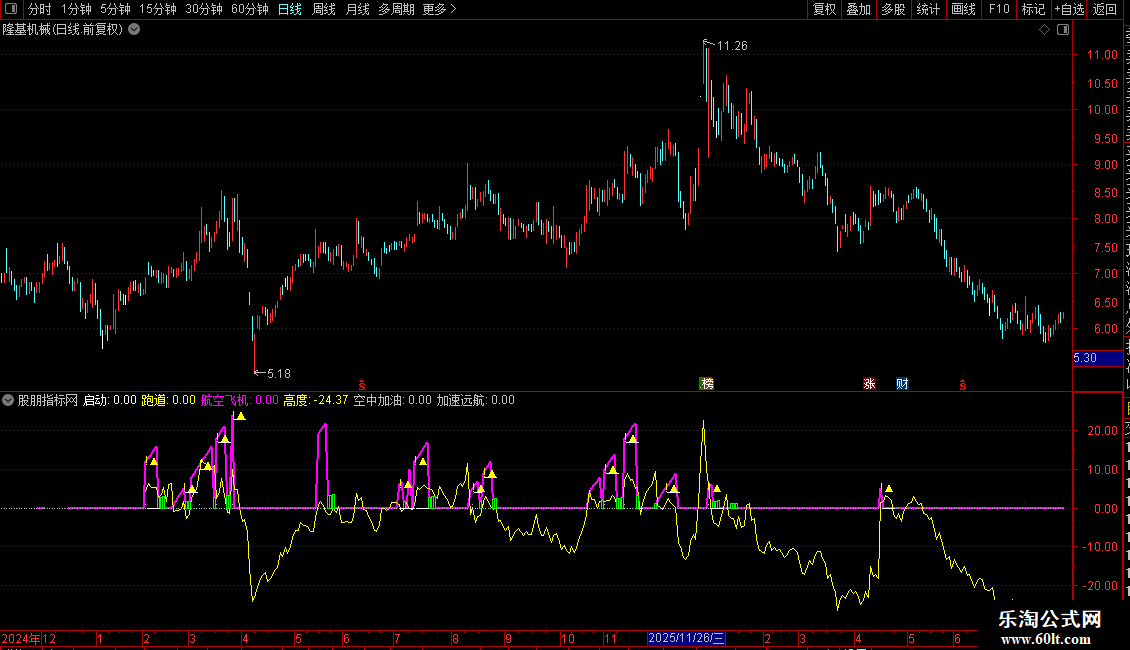Click the 隆基机械(日线.前复权) chart title

pos(63,30)
